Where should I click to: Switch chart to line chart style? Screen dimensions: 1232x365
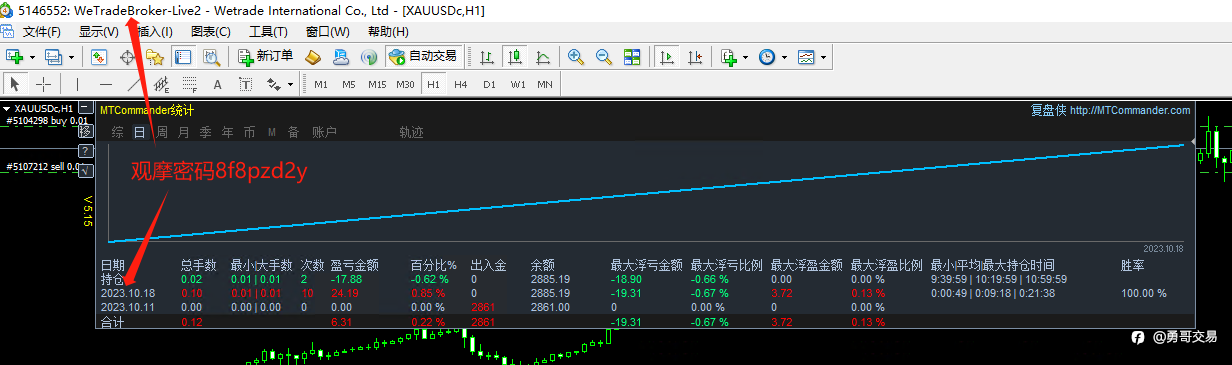click(x=543, y=57)
